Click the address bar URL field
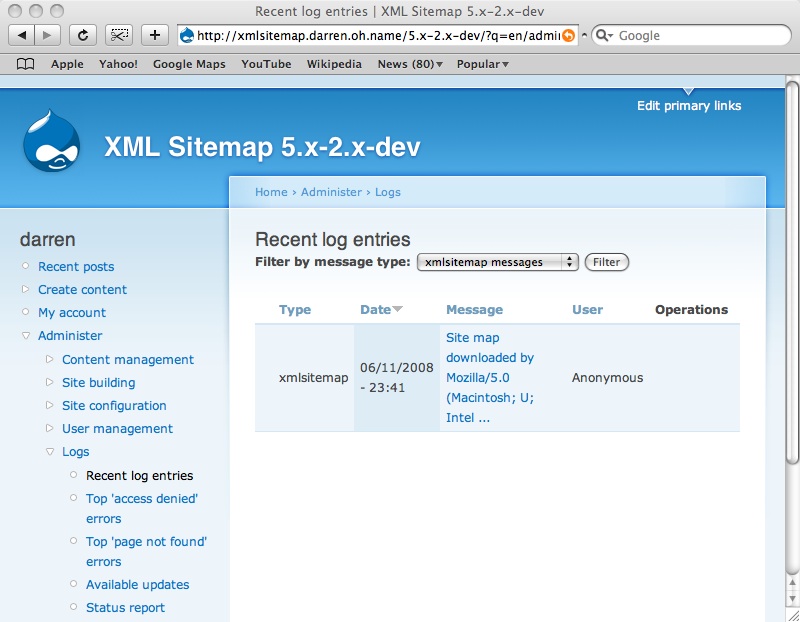 pos(378,35)
